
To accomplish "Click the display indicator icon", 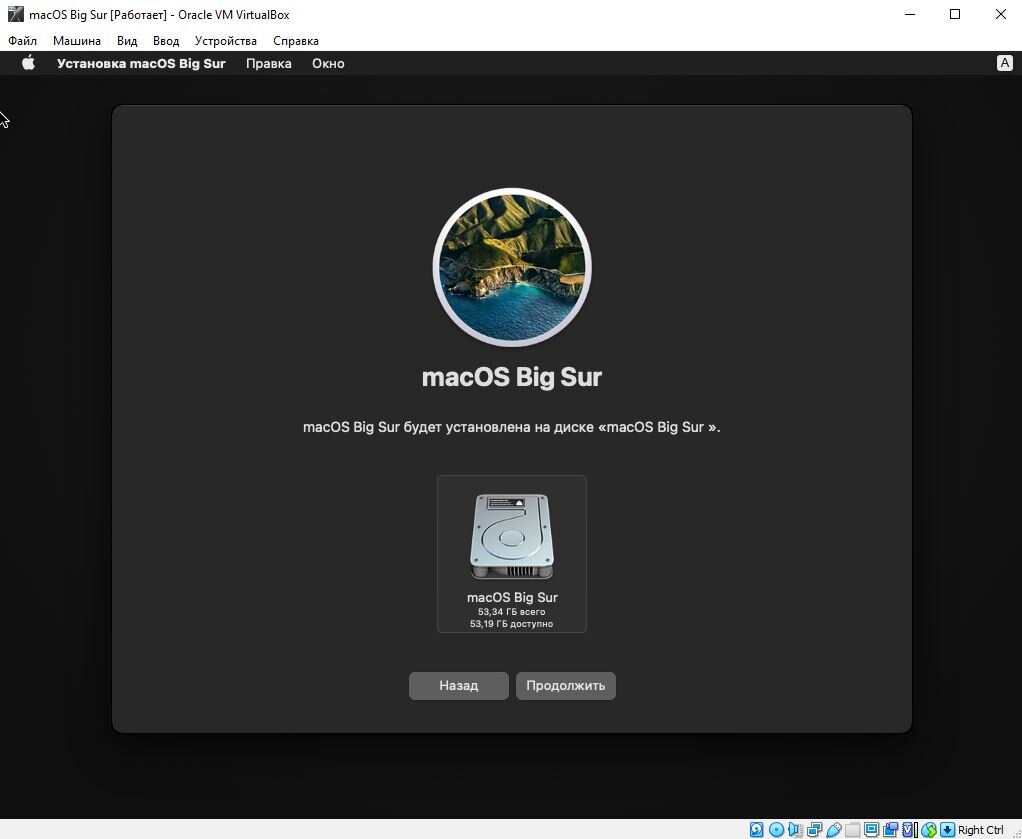I will [871, 830].
